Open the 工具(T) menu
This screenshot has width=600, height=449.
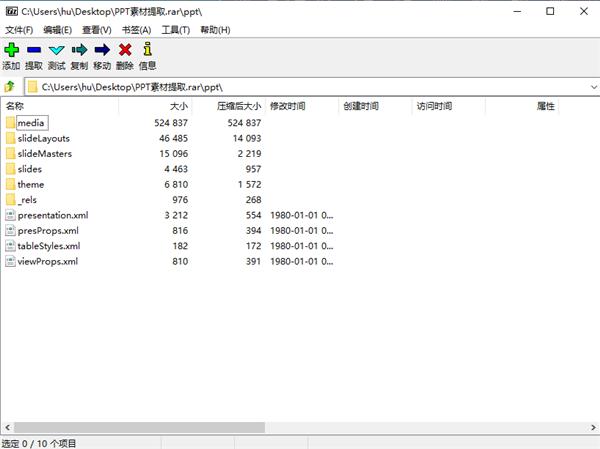tap(176, 30)
